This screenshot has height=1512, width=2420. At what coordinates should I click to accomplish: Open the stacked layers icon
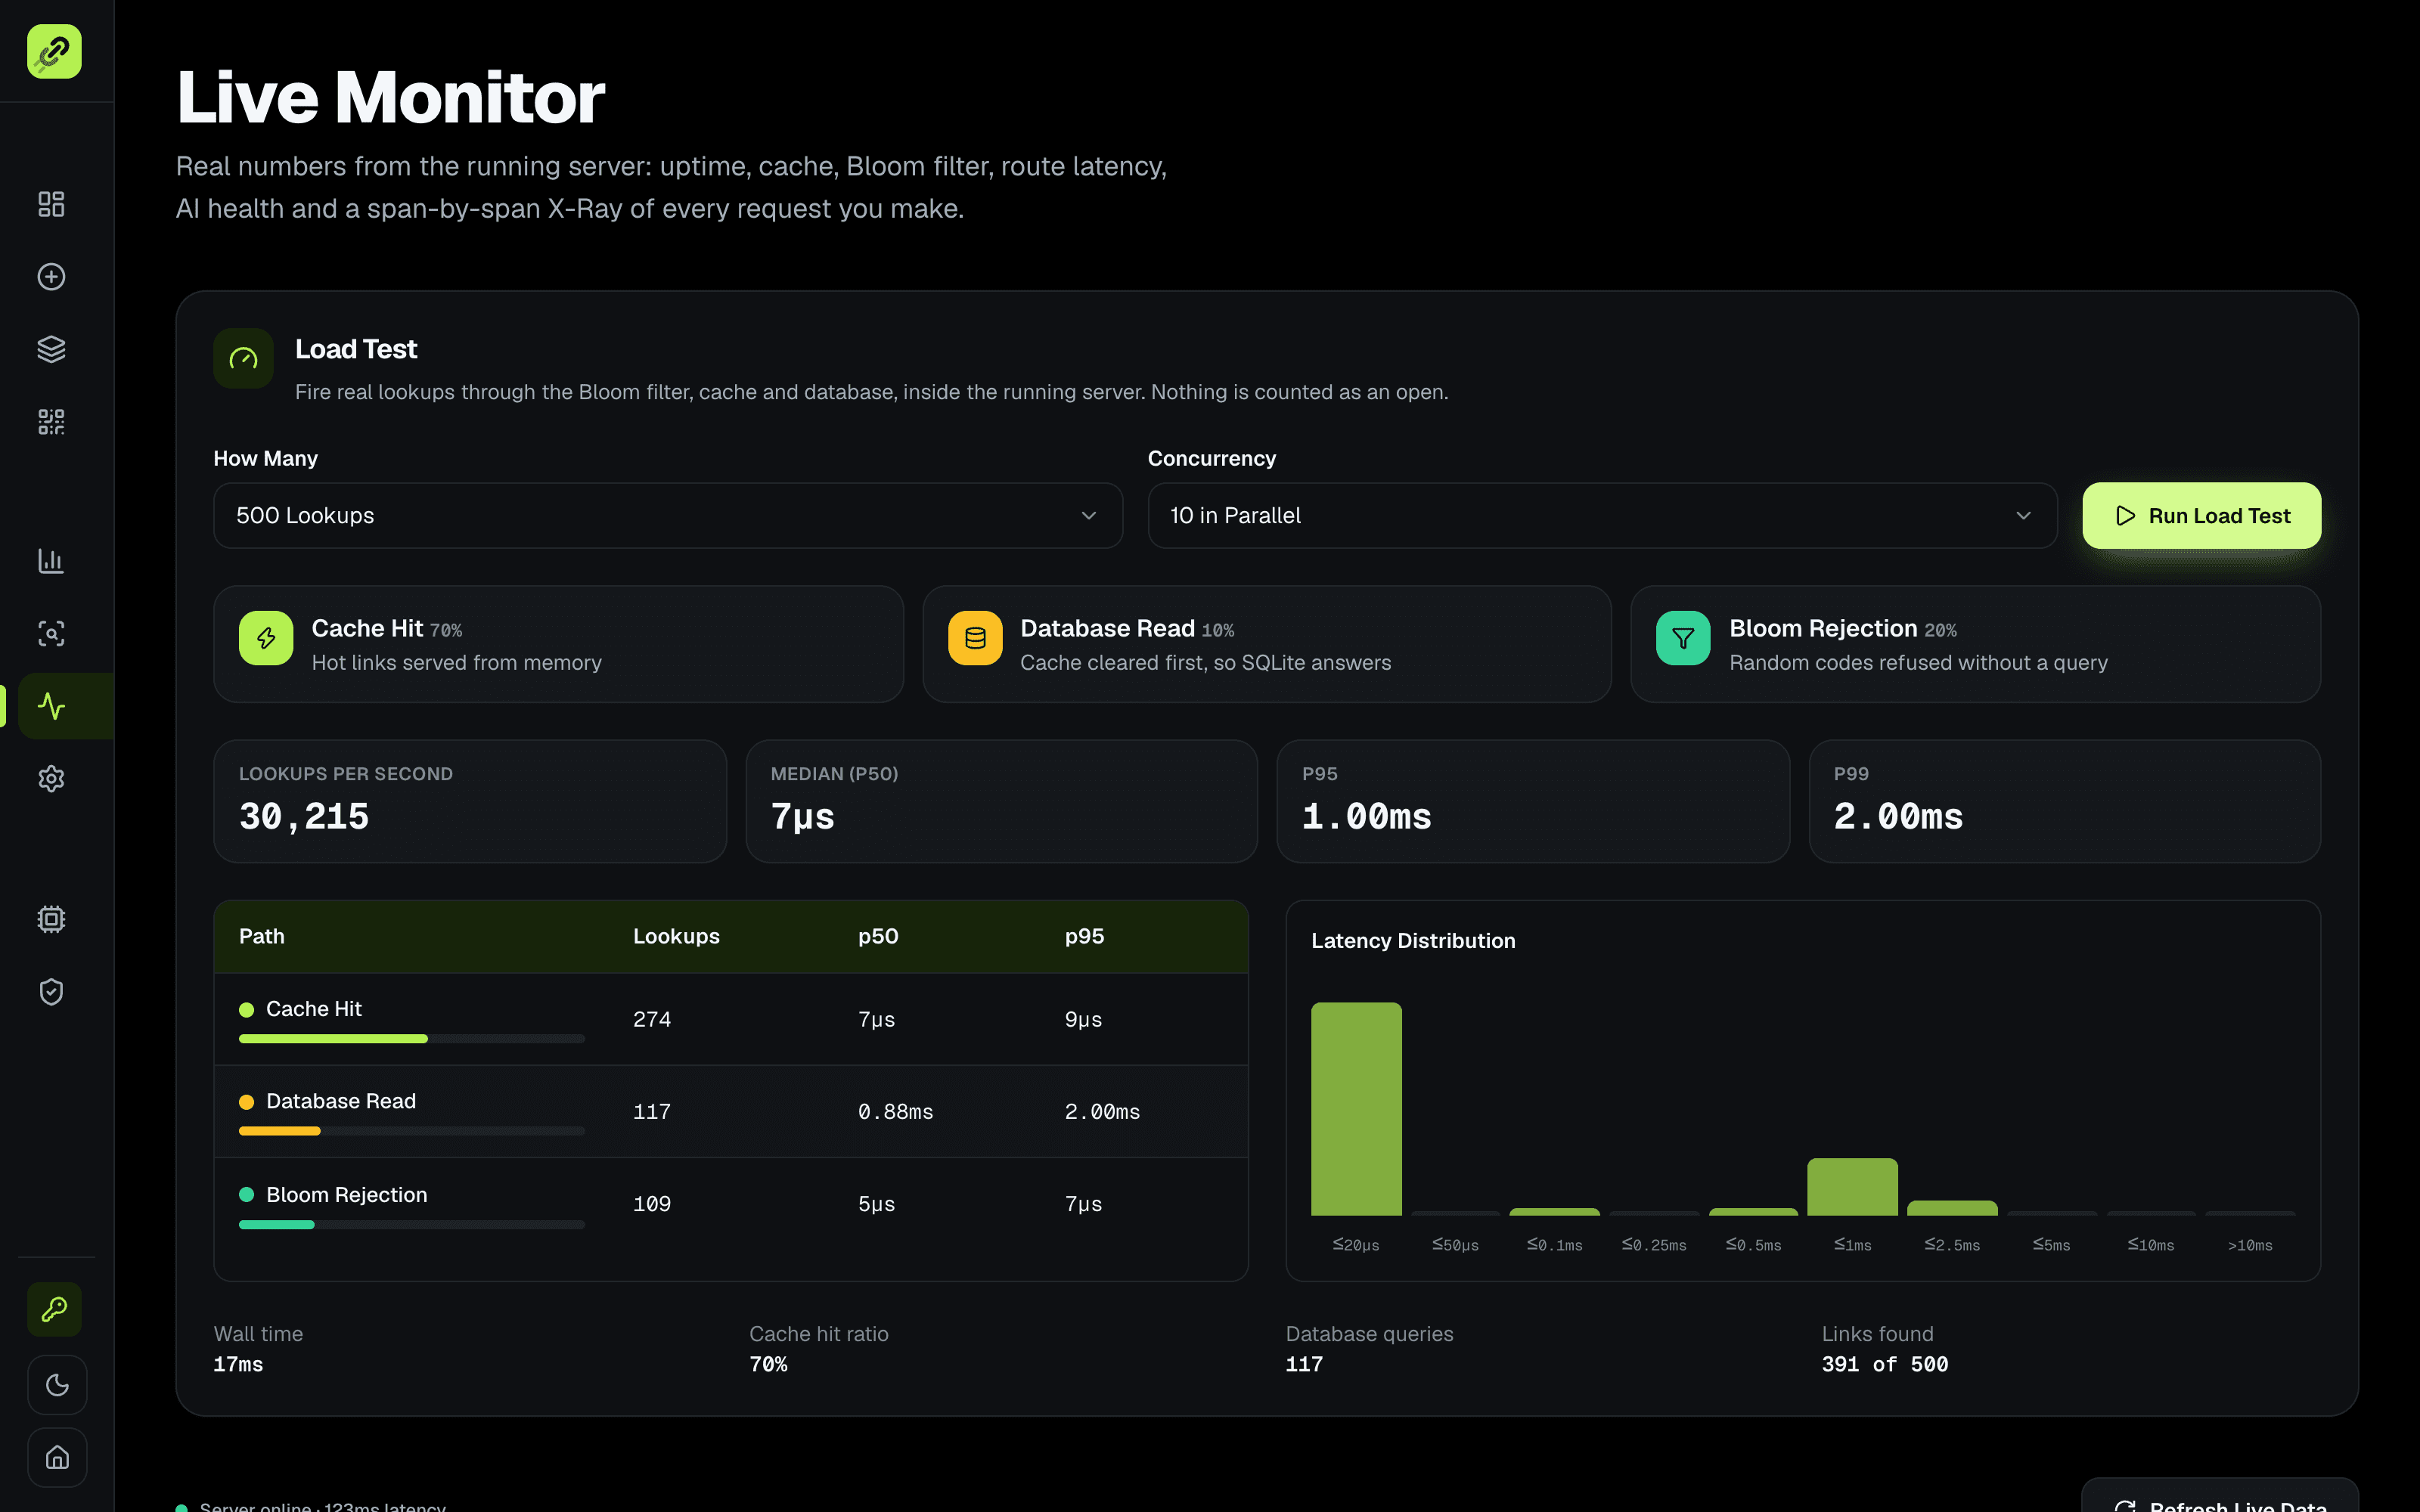51,349
